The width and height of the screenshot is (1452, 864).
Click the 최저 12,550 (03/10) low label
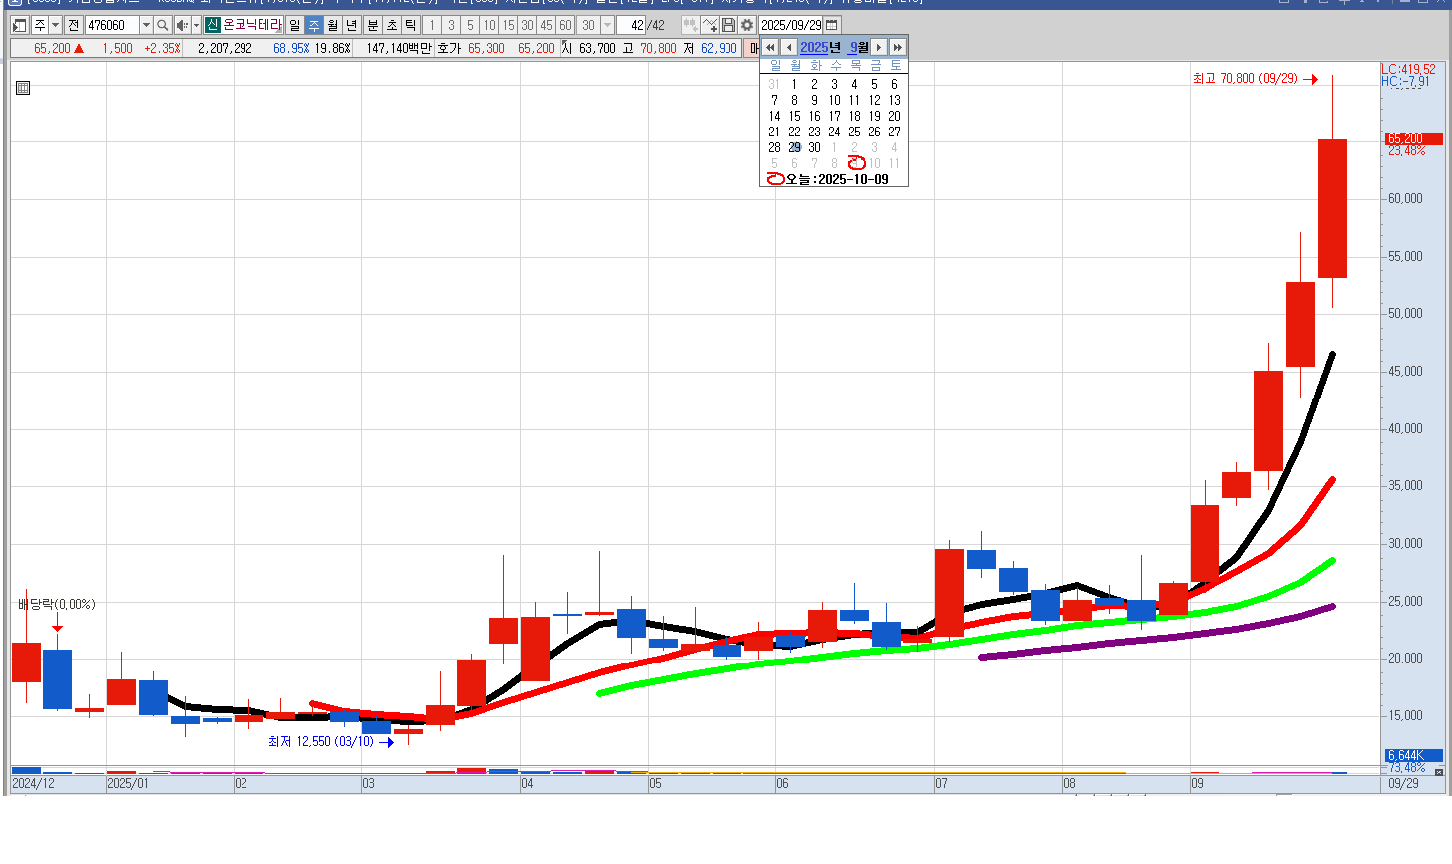coord(320,741)
